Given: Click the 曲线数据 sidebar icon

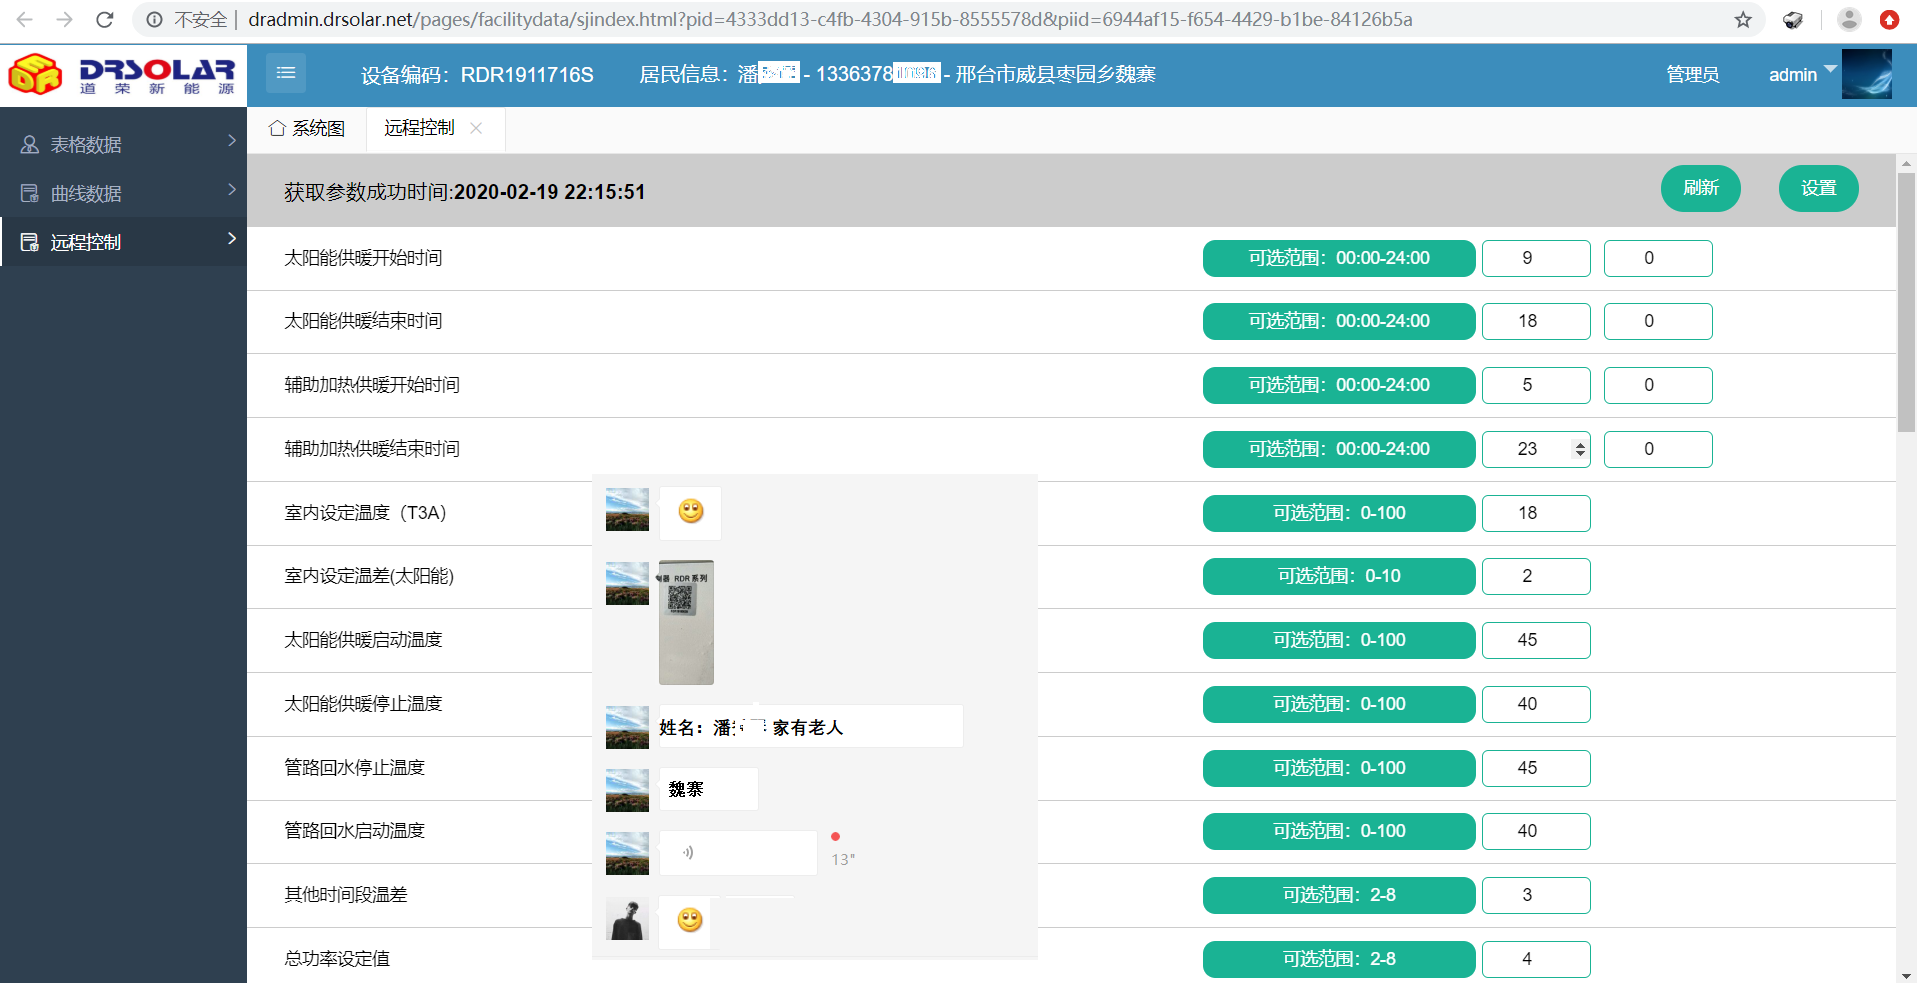Looking at the screenshot, I should 30,193.
